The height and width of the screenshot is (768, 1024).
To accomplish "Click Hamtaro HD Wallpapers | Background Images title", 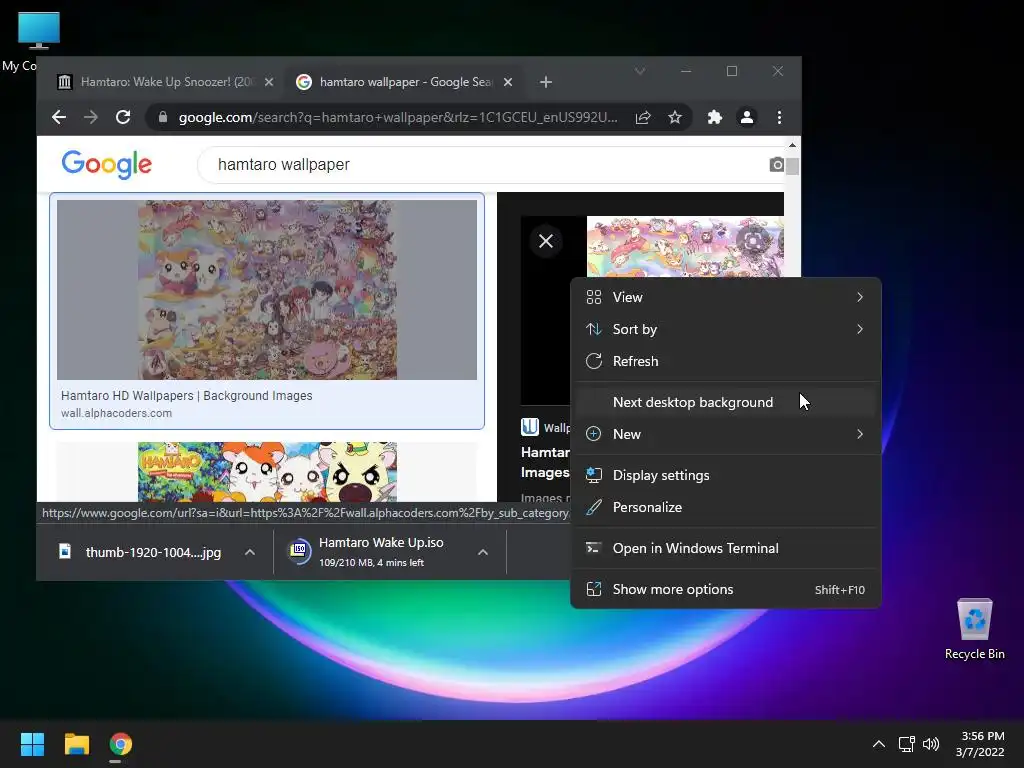I will (187, 396).
